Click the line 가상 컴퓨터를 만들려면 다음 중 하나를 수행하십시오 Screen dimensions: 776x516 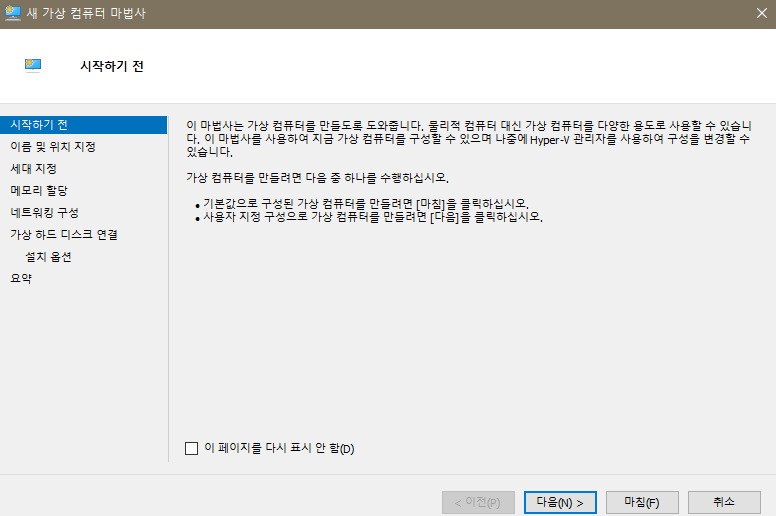(317, 178)
